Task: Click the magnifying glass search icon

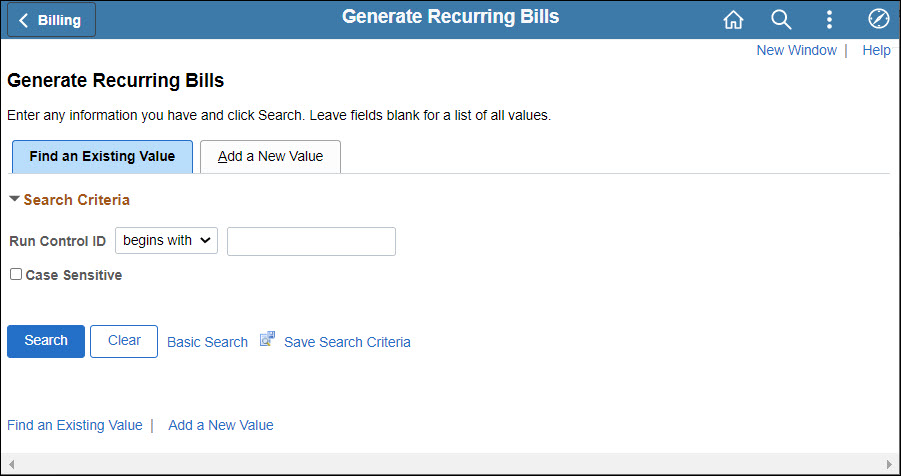Action: pos(781,20)
